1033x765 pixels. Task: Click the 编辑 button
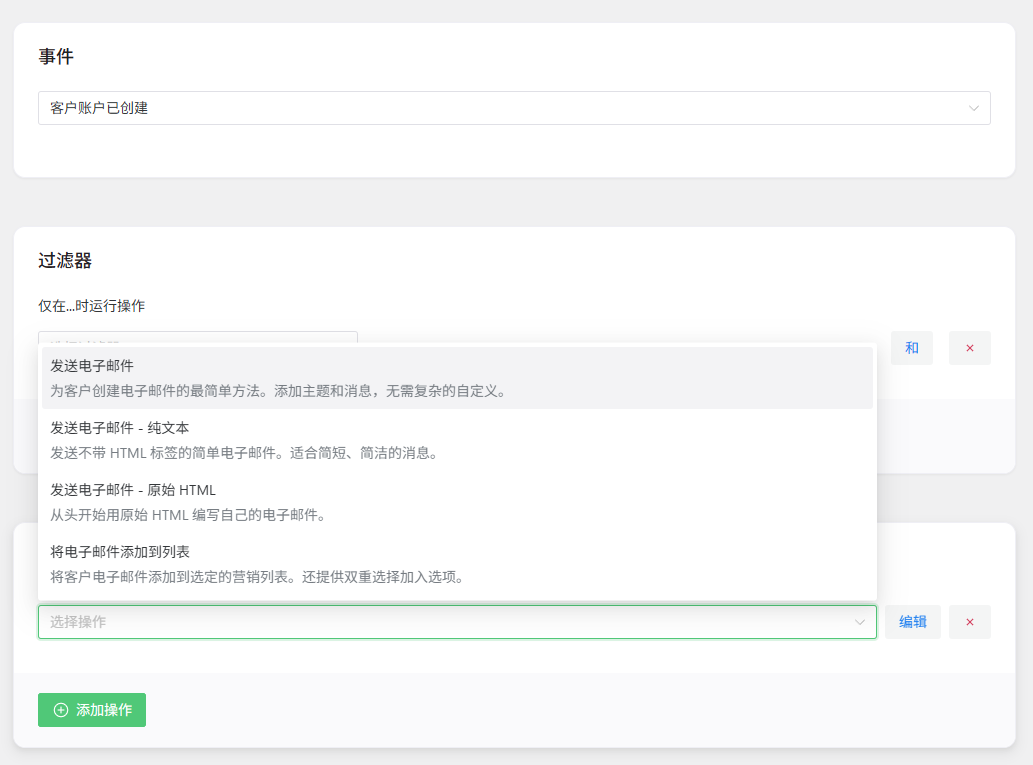pos(912,621)
